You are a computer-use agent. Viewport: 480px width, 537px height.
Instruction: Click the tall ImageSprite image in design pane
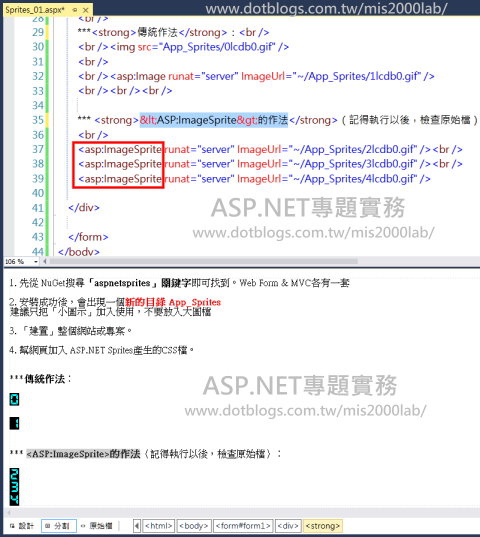[14, 487]
